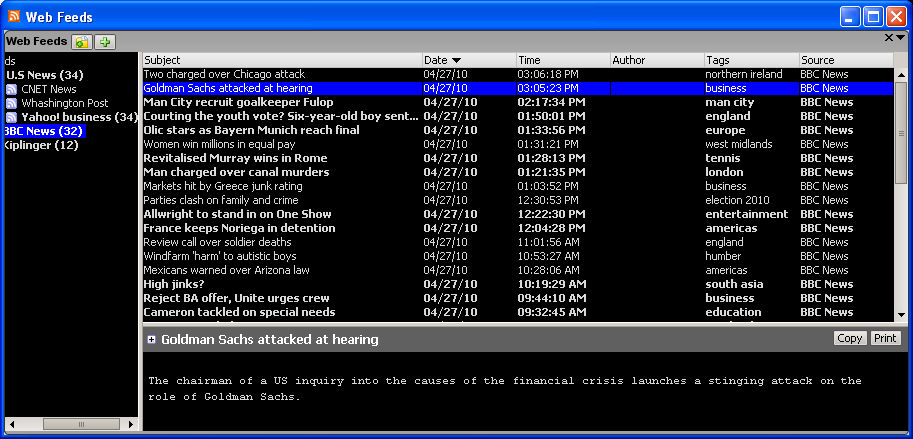Click the feed tree horizontal scrollbar thumb
Screen dimensions: 913x439
(x=81, y=424)
